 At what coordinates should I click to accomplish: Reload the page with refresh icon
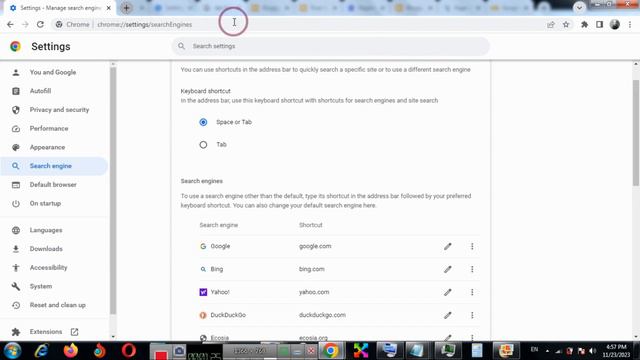[40, 24]
